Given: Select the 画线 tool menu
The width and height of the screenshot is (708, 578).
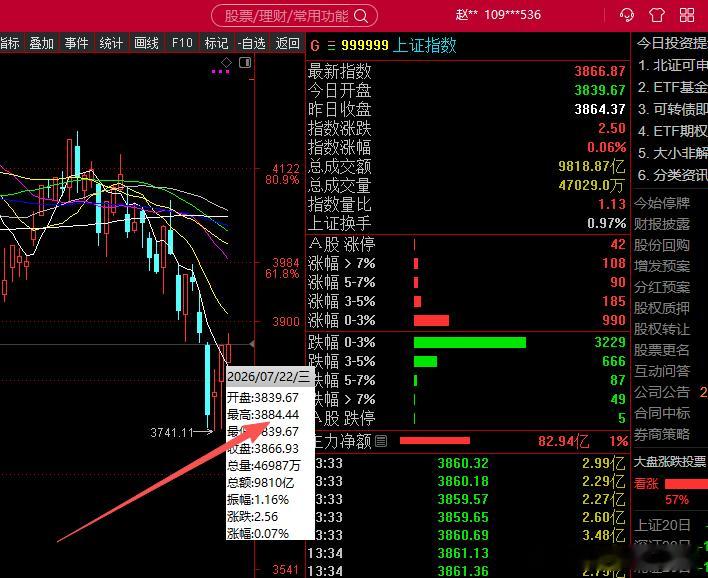Looking at the screenshot, I should (146, 43).
